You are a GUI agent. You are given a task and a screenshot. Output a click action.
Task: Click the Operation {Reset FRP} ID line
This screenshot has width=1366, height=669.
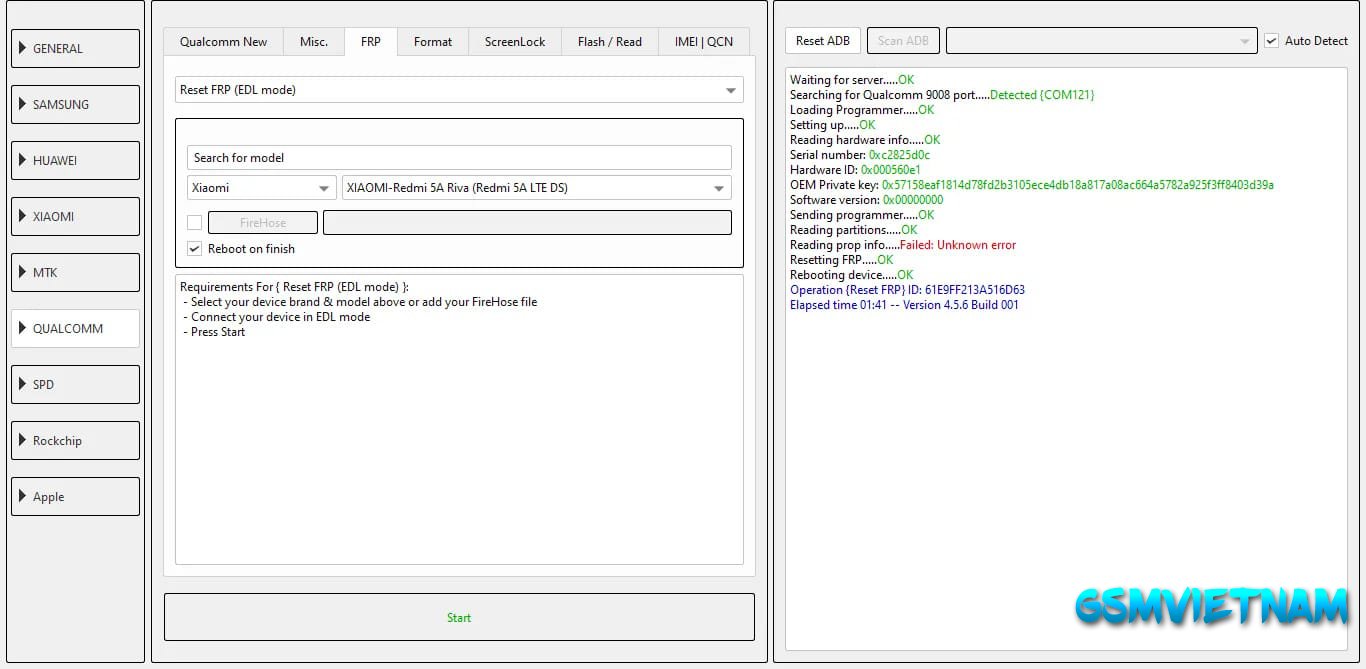[907, 290]
